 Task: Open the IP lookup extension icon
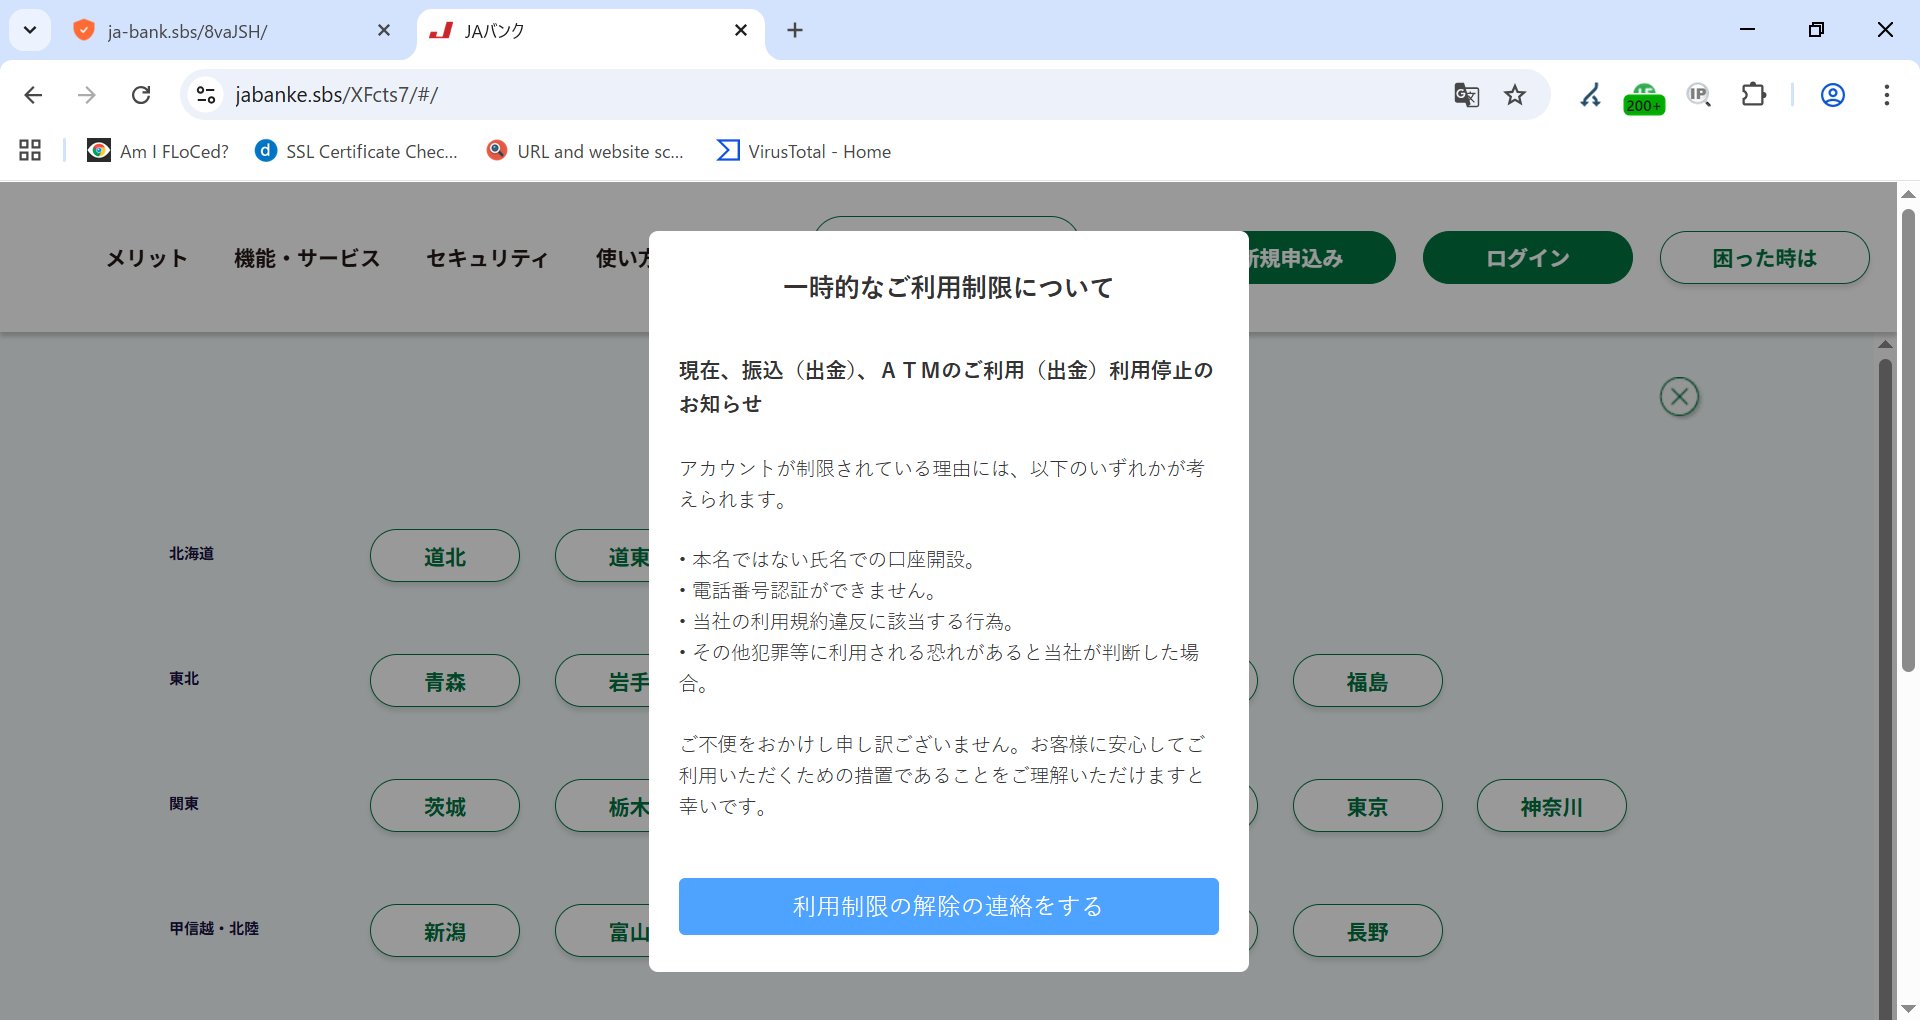[1699, 95]
